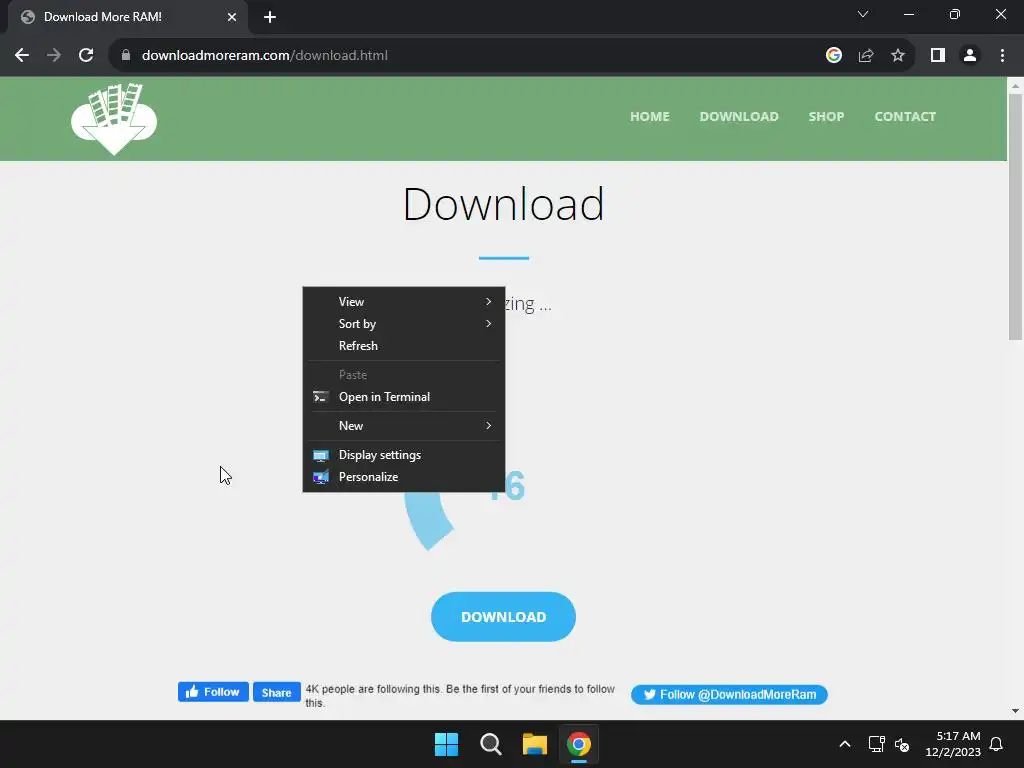Open the DOWNLOAD nav link
The image size is (1024, 768).
point(739,117)
